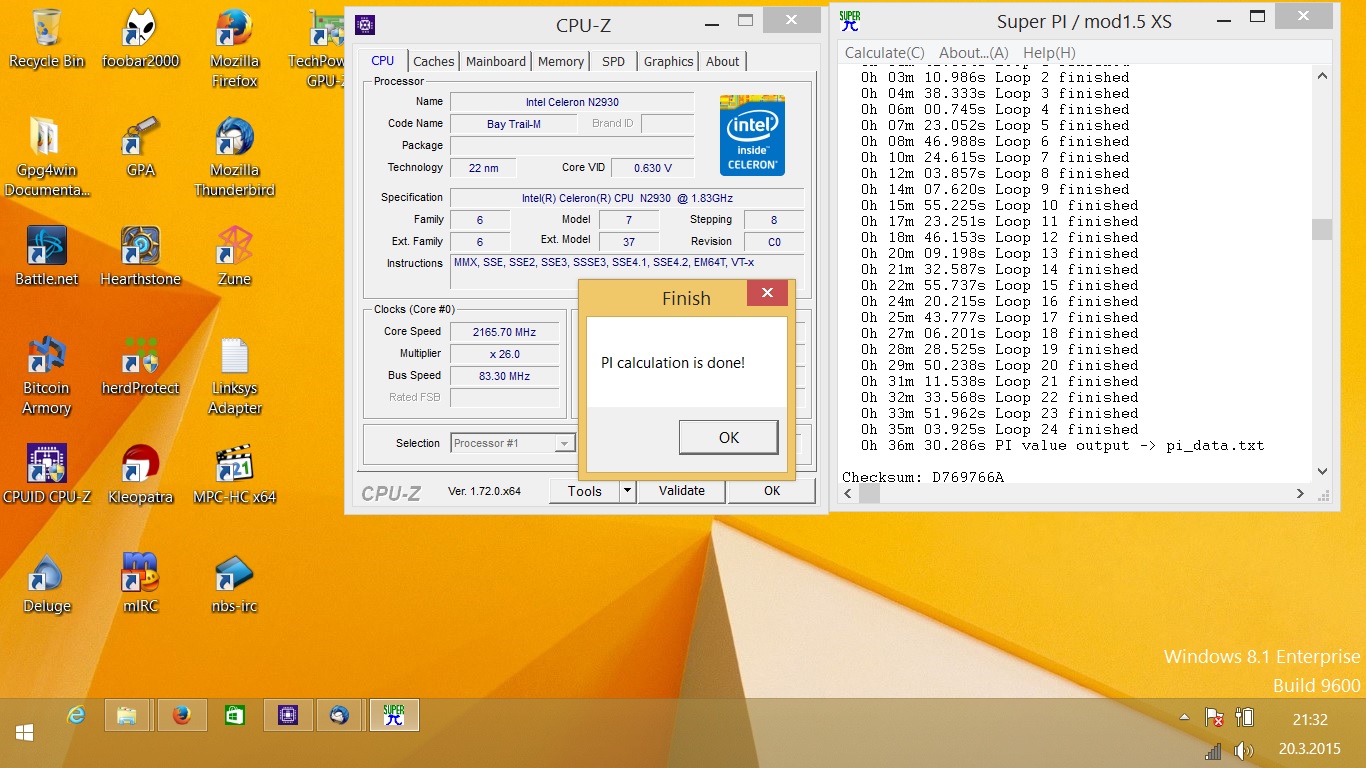Launch the CPUID CPU-Z desktop shortcut
This screenshot has width=1366, height=768.
pyautogui.click(x=46, y=474)
